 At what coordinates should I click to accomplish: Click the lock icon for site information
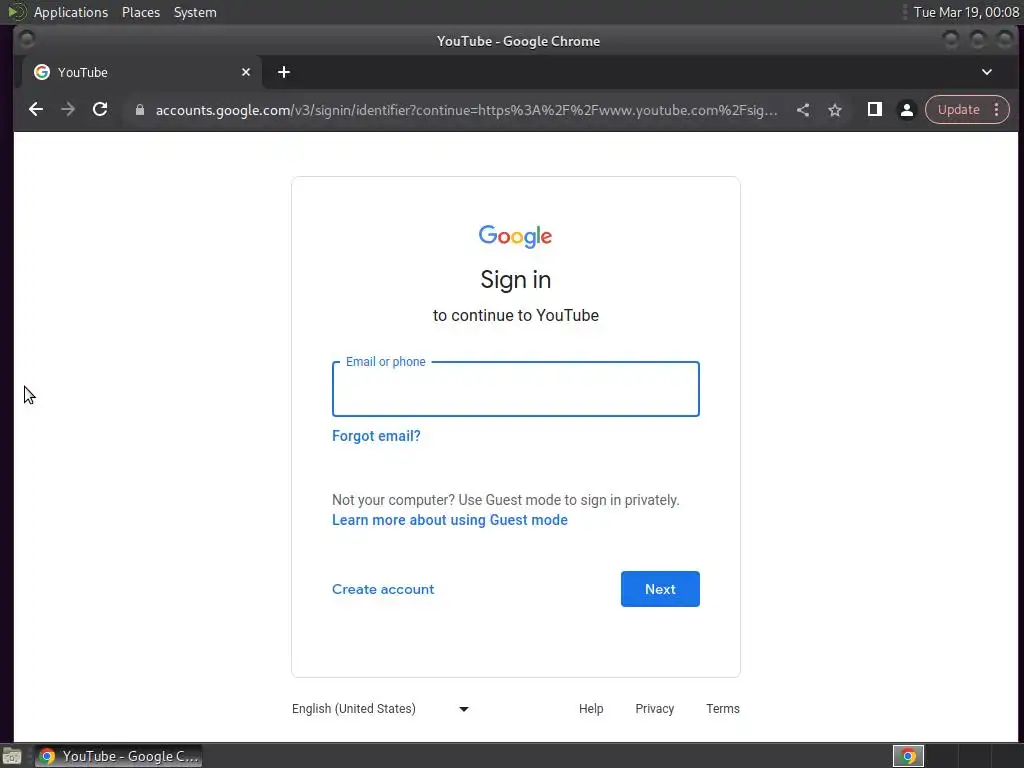140,110
